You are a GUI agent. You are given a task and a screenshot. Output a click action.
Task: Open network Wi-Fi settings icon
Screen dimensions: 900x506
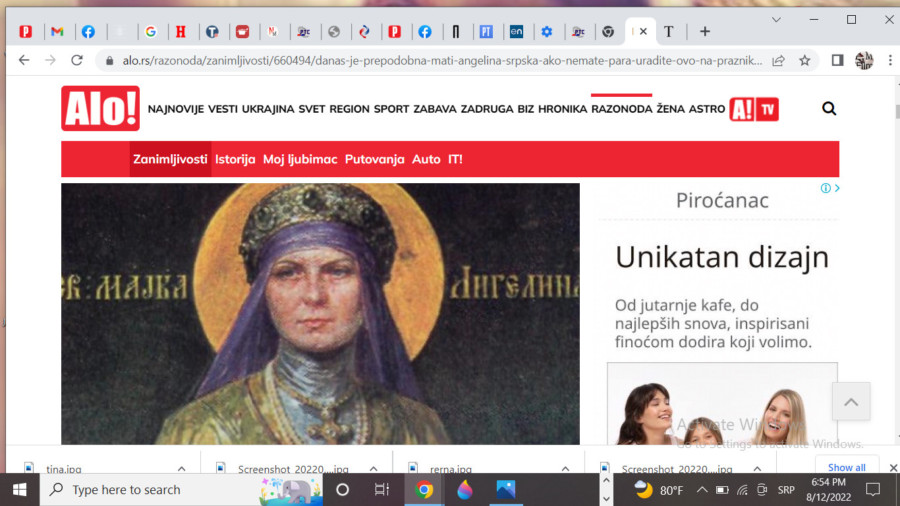pos(742,490)
